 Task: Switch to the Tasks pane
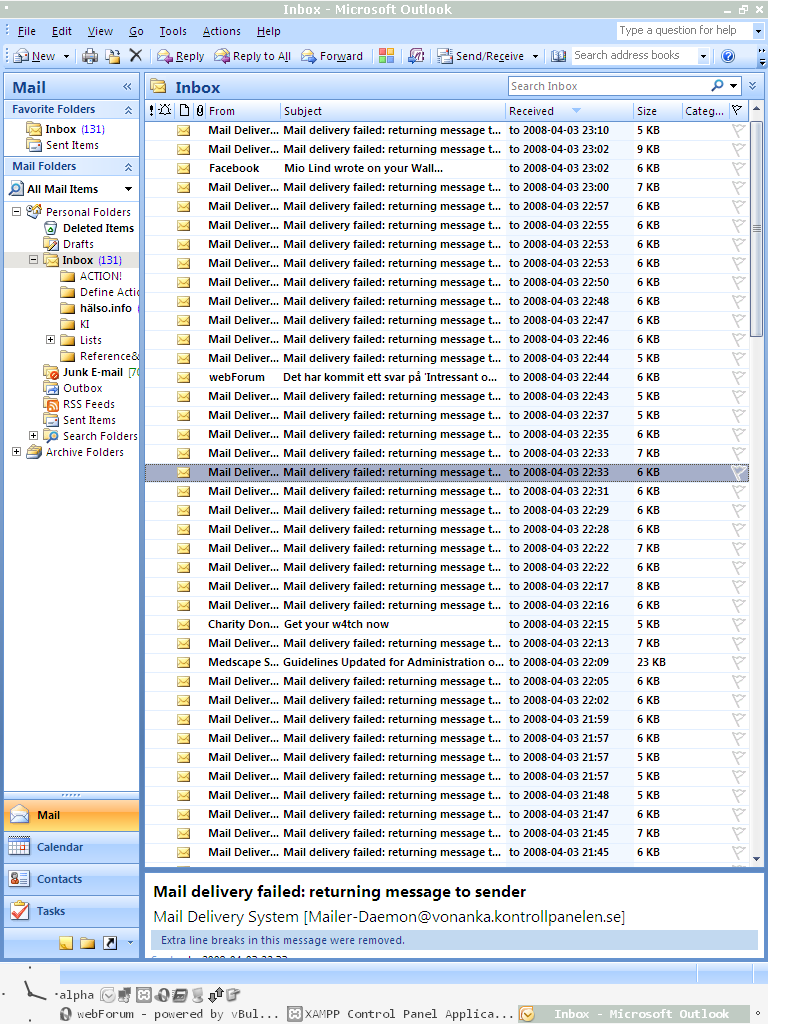(x=72, y=911)
